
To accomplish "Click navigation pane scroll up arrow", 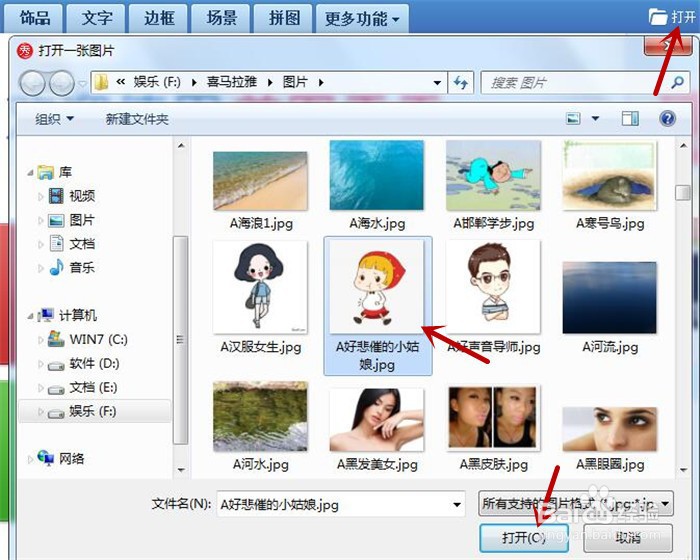I will tap(181, 146).
